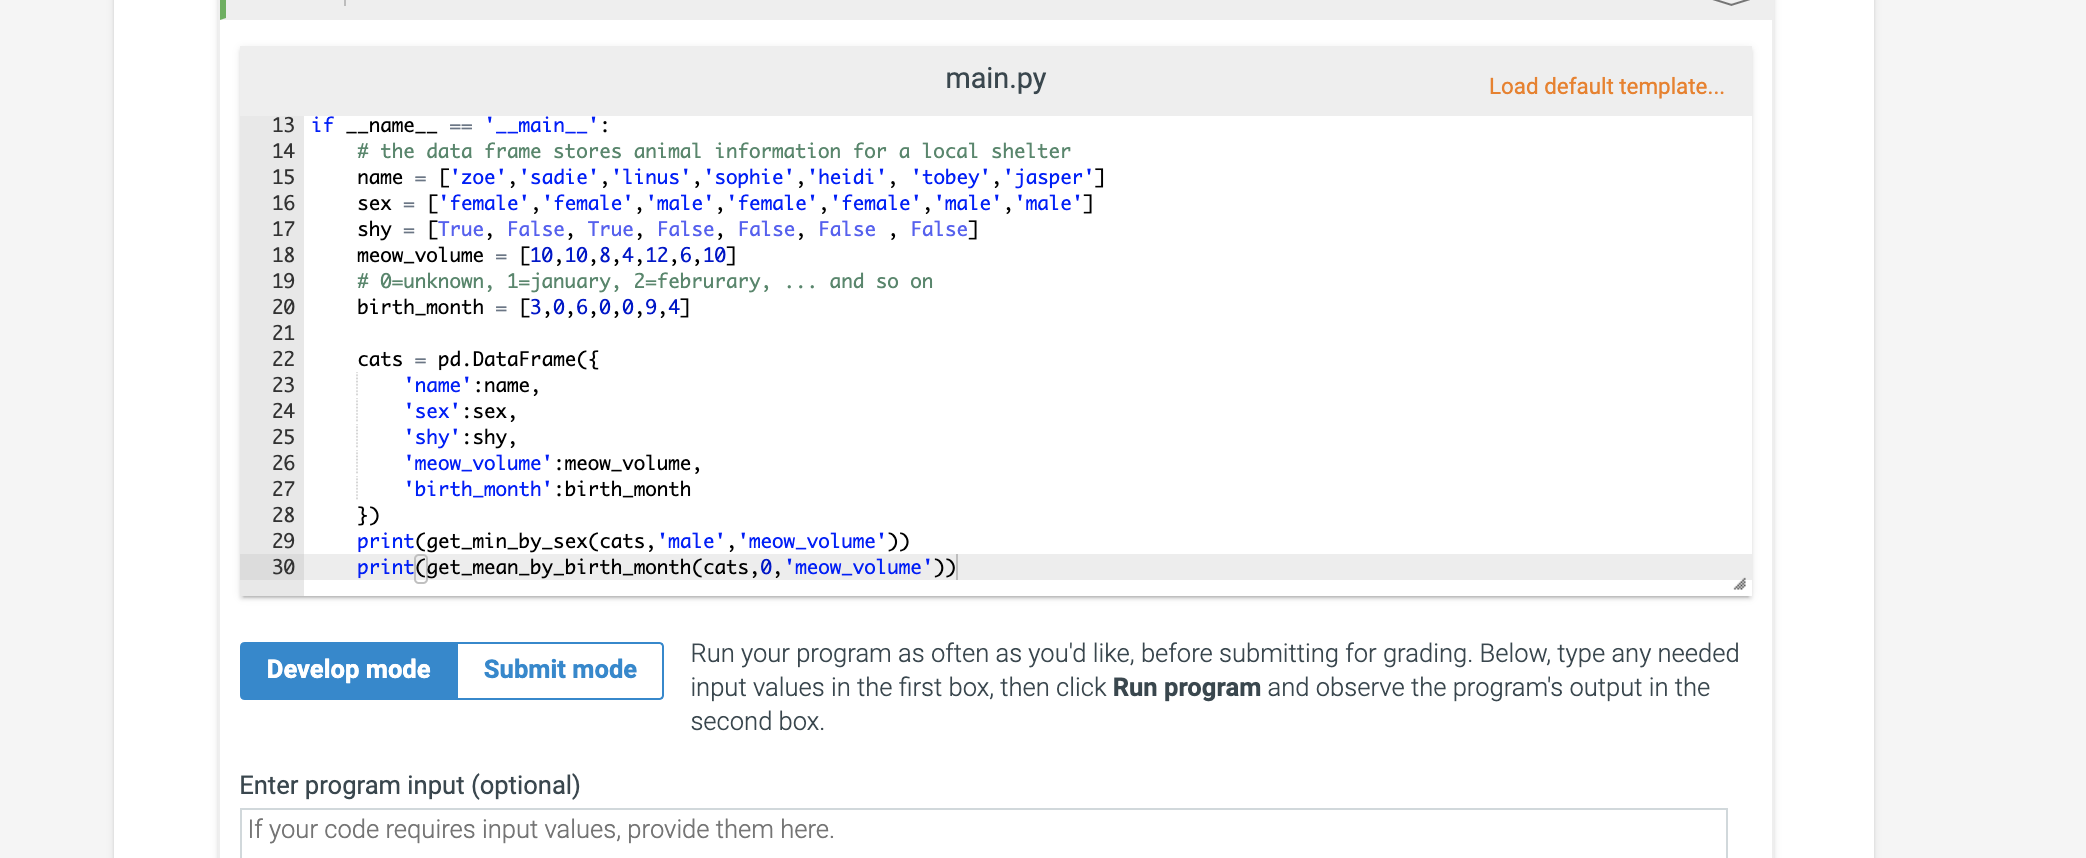Click line number 13 in gutter
The height and width of the screenshot is (858, 2086).
pyautogui.click(x=283, y=125)
